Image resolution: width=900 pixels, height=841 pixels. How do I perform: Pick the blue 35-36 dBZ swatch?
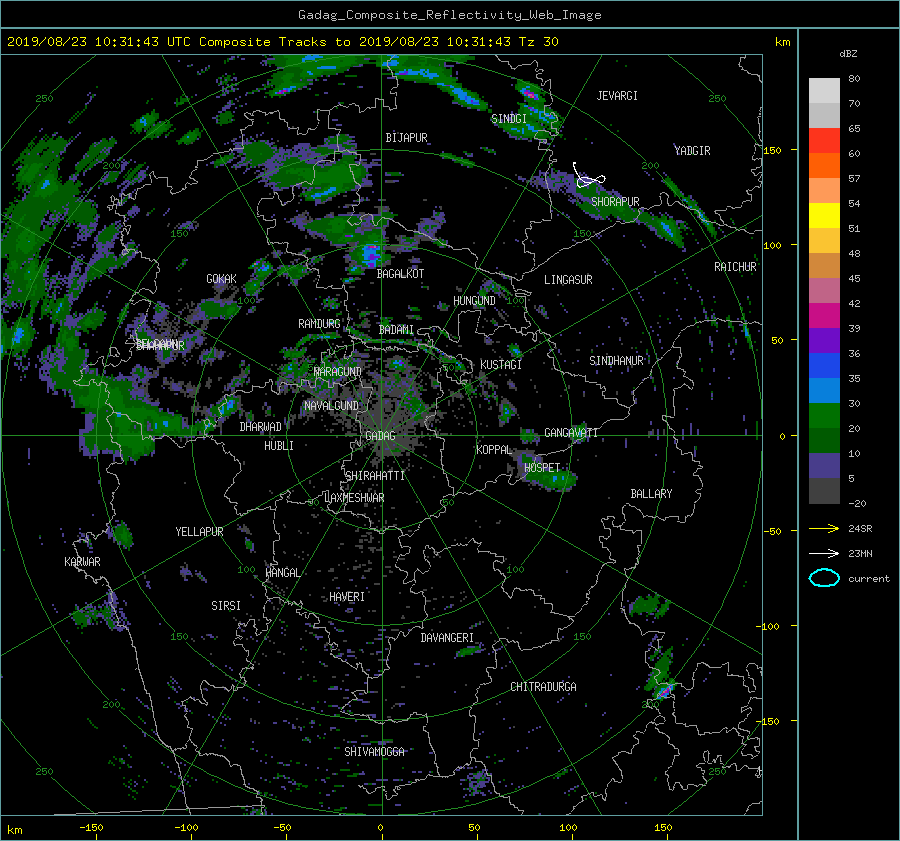pyautogui.click(x=824, y=366)
